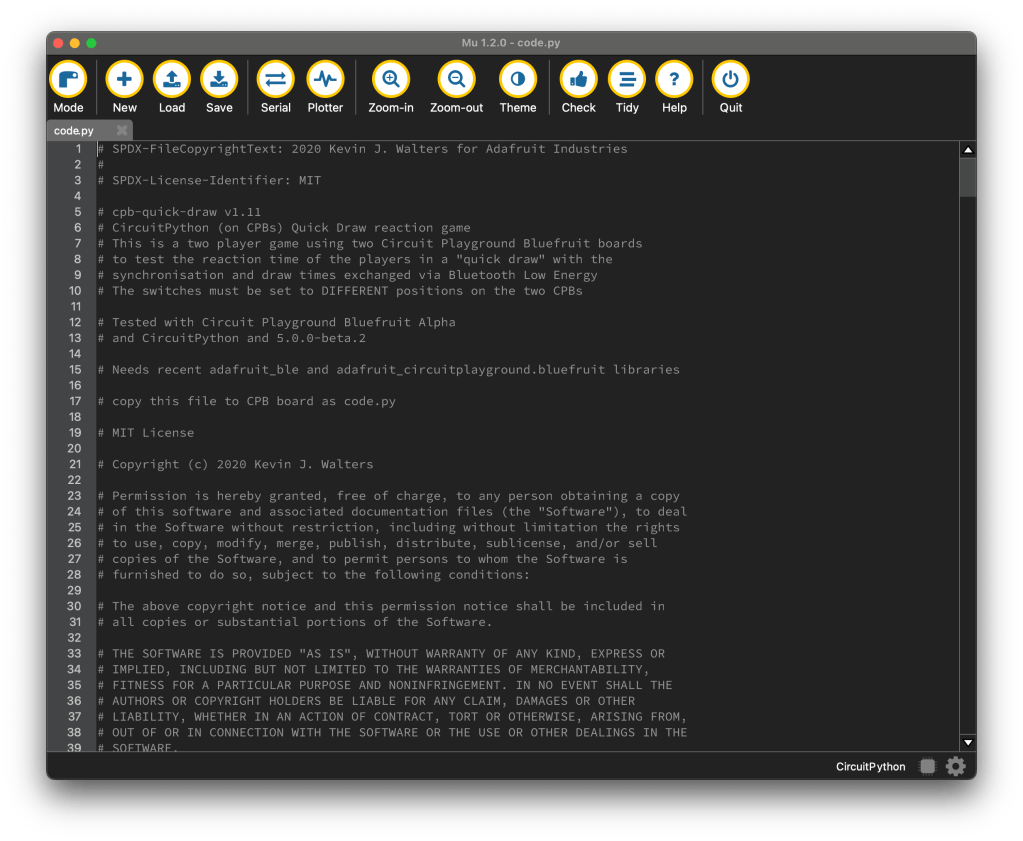Open the Serial console

click(276, 80)
